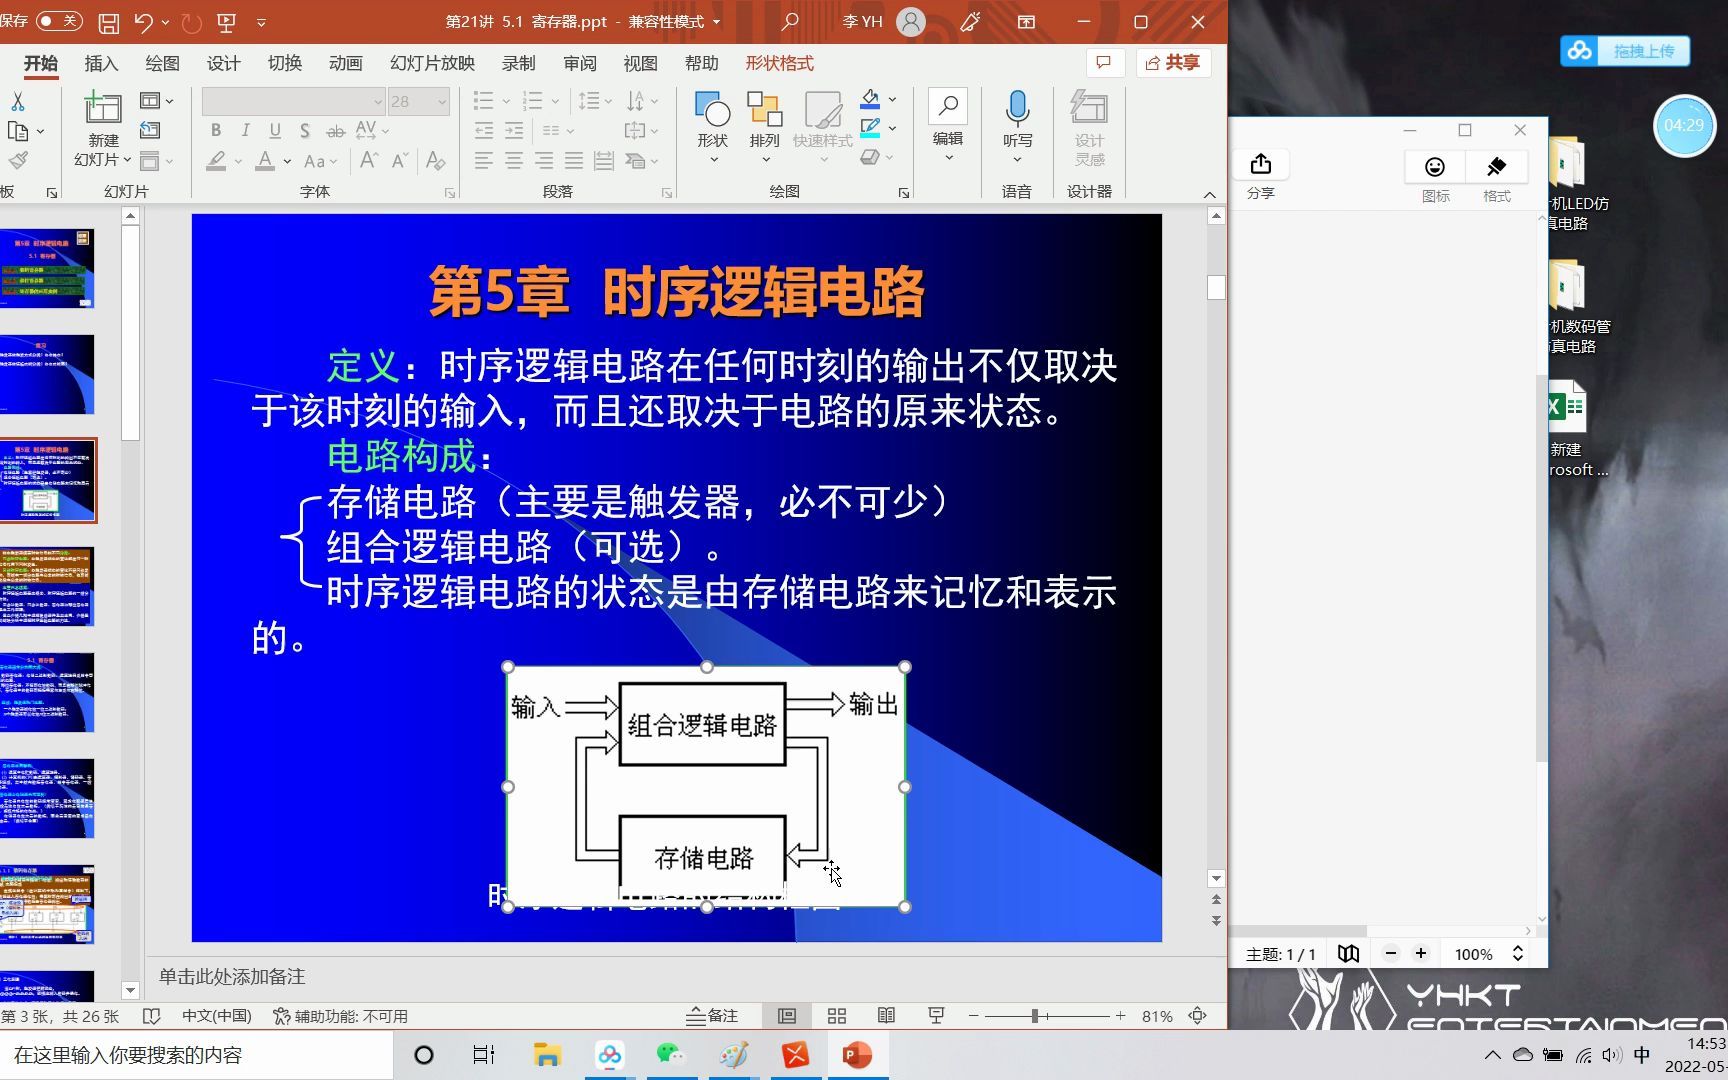1728x1080 pixels.
Task: Select the orange text slide 4 thumbnail
Action: 47,587
